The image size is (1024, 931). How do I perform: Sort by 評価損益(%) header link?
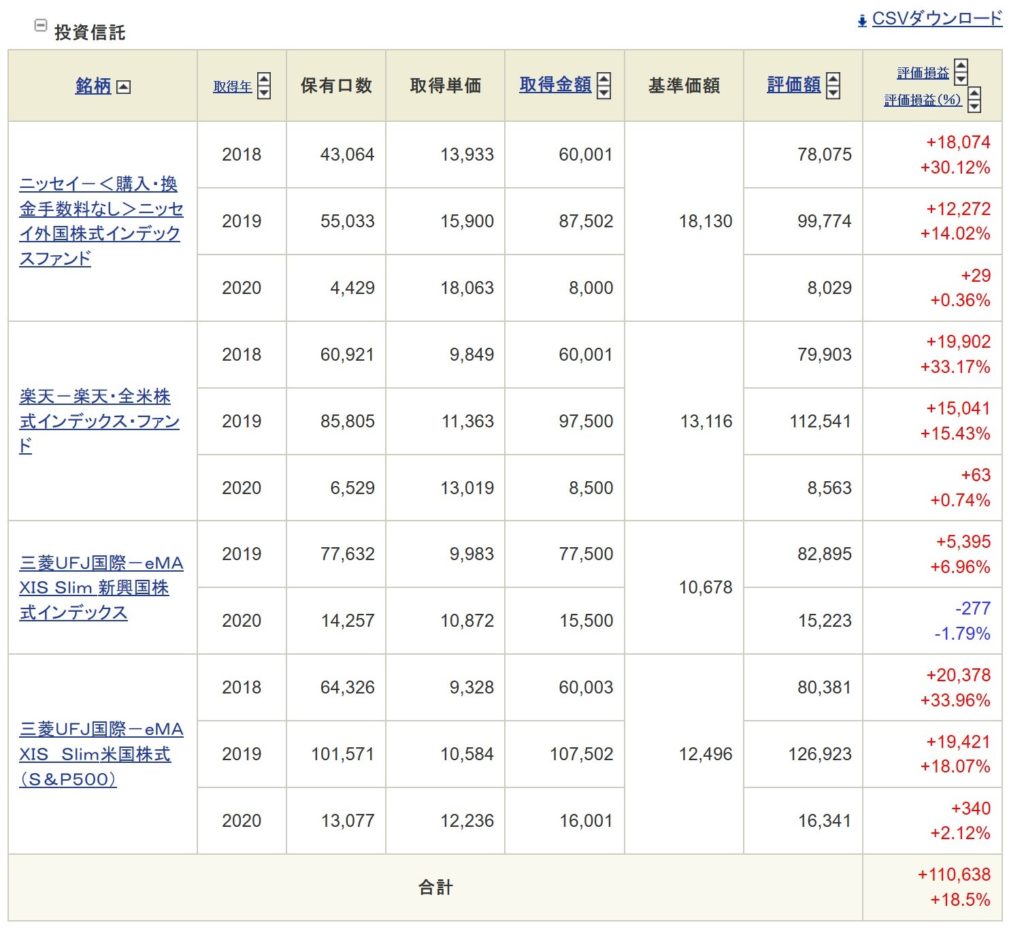[x=922, y=100]
